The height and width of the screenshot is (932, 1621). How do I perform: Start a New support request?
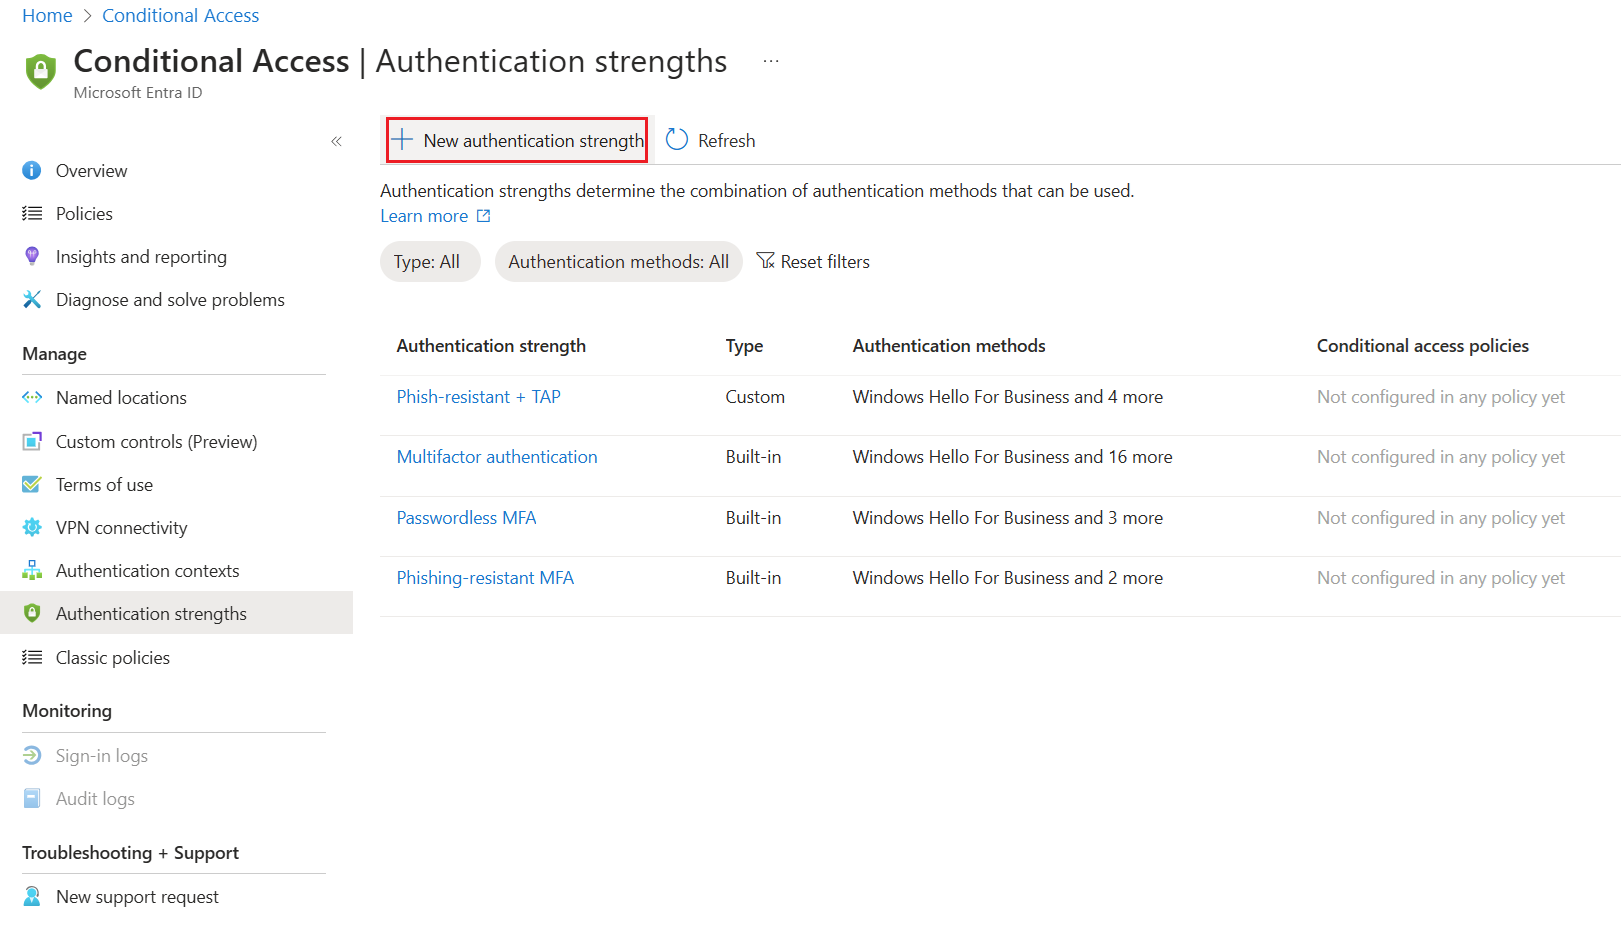point(137,896)
